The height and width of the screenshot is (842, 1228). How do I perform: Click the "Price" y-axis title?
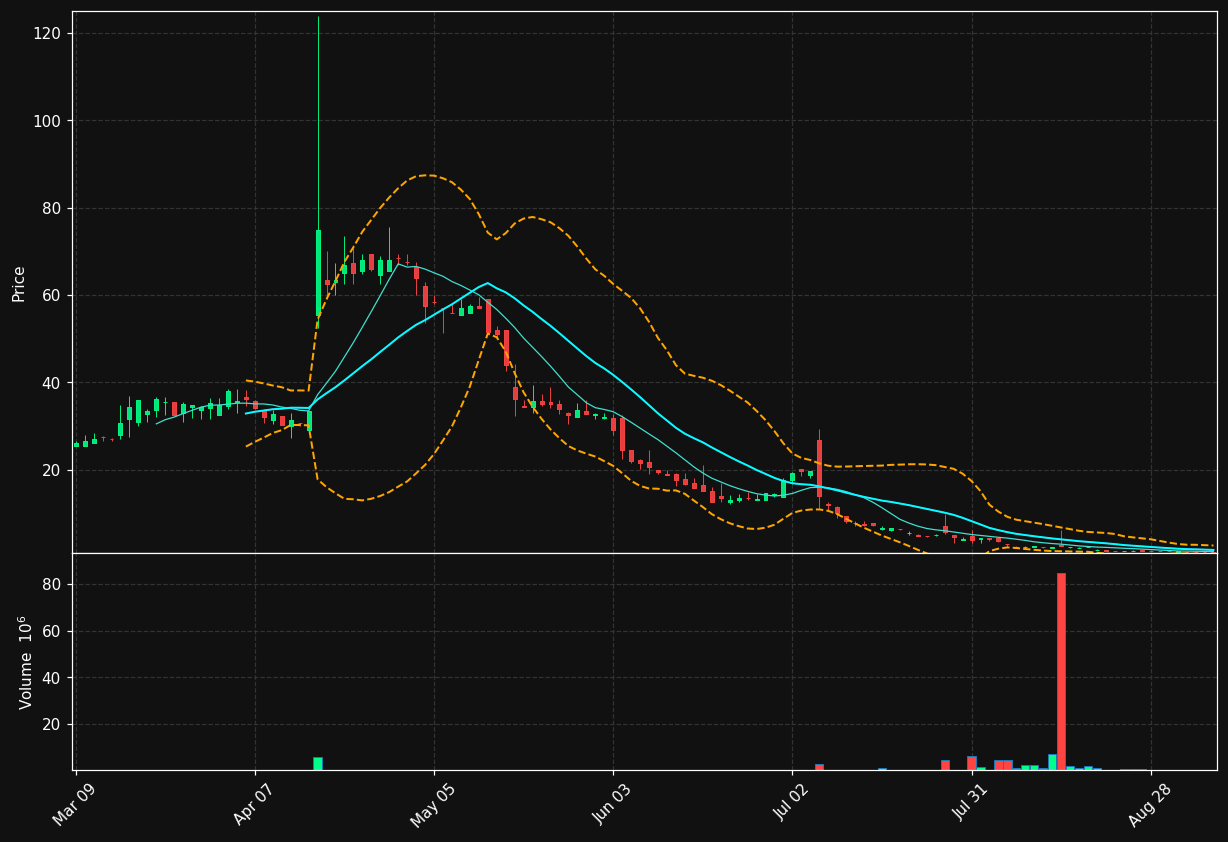pyautogui.click(x=19, y=284)
